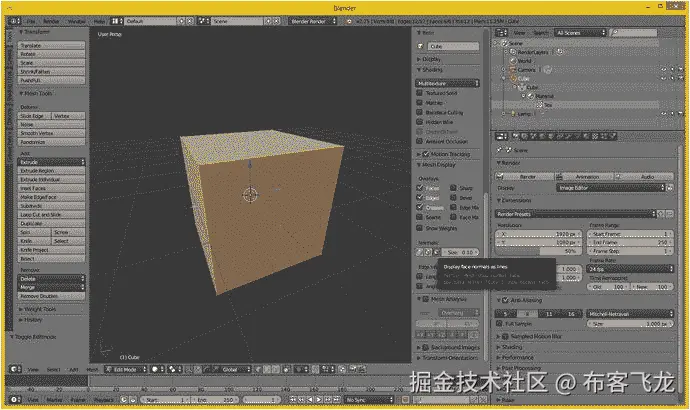
Task: Enable the Sharp overlay checkbox
Action: (x=453, y=188)
